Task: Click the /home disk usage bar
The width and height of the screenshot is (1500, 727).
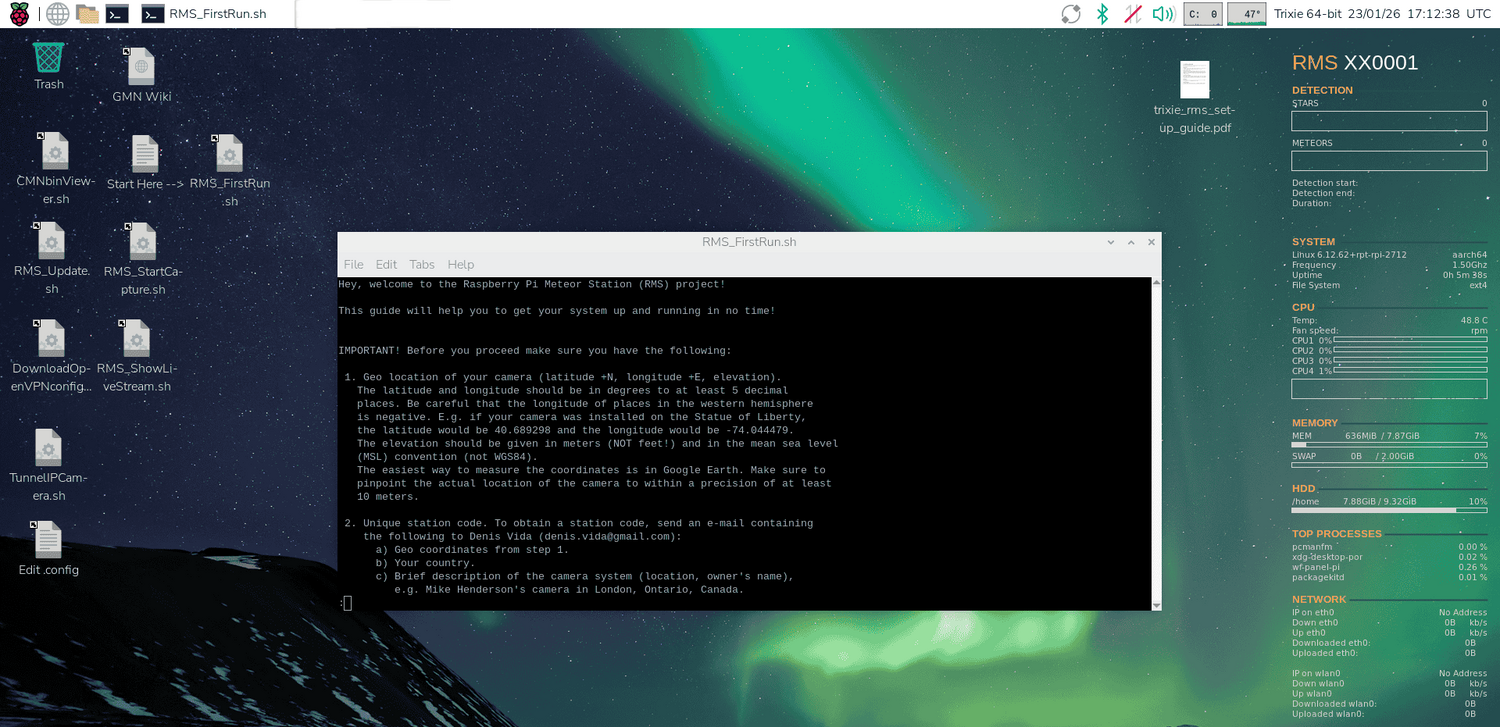Action: [1389, 511]
